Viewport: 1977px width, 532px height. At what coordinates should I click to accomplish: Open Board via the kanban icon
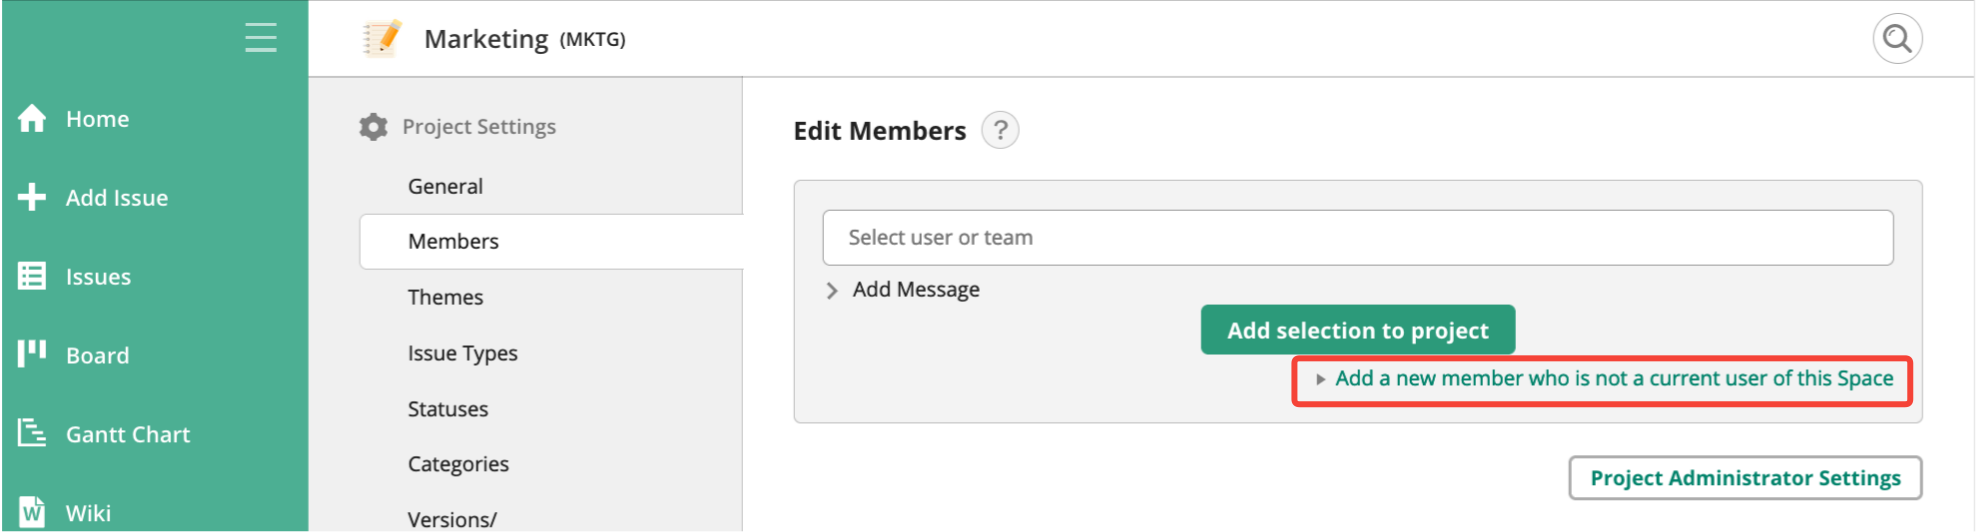click(x=32, y=354)
